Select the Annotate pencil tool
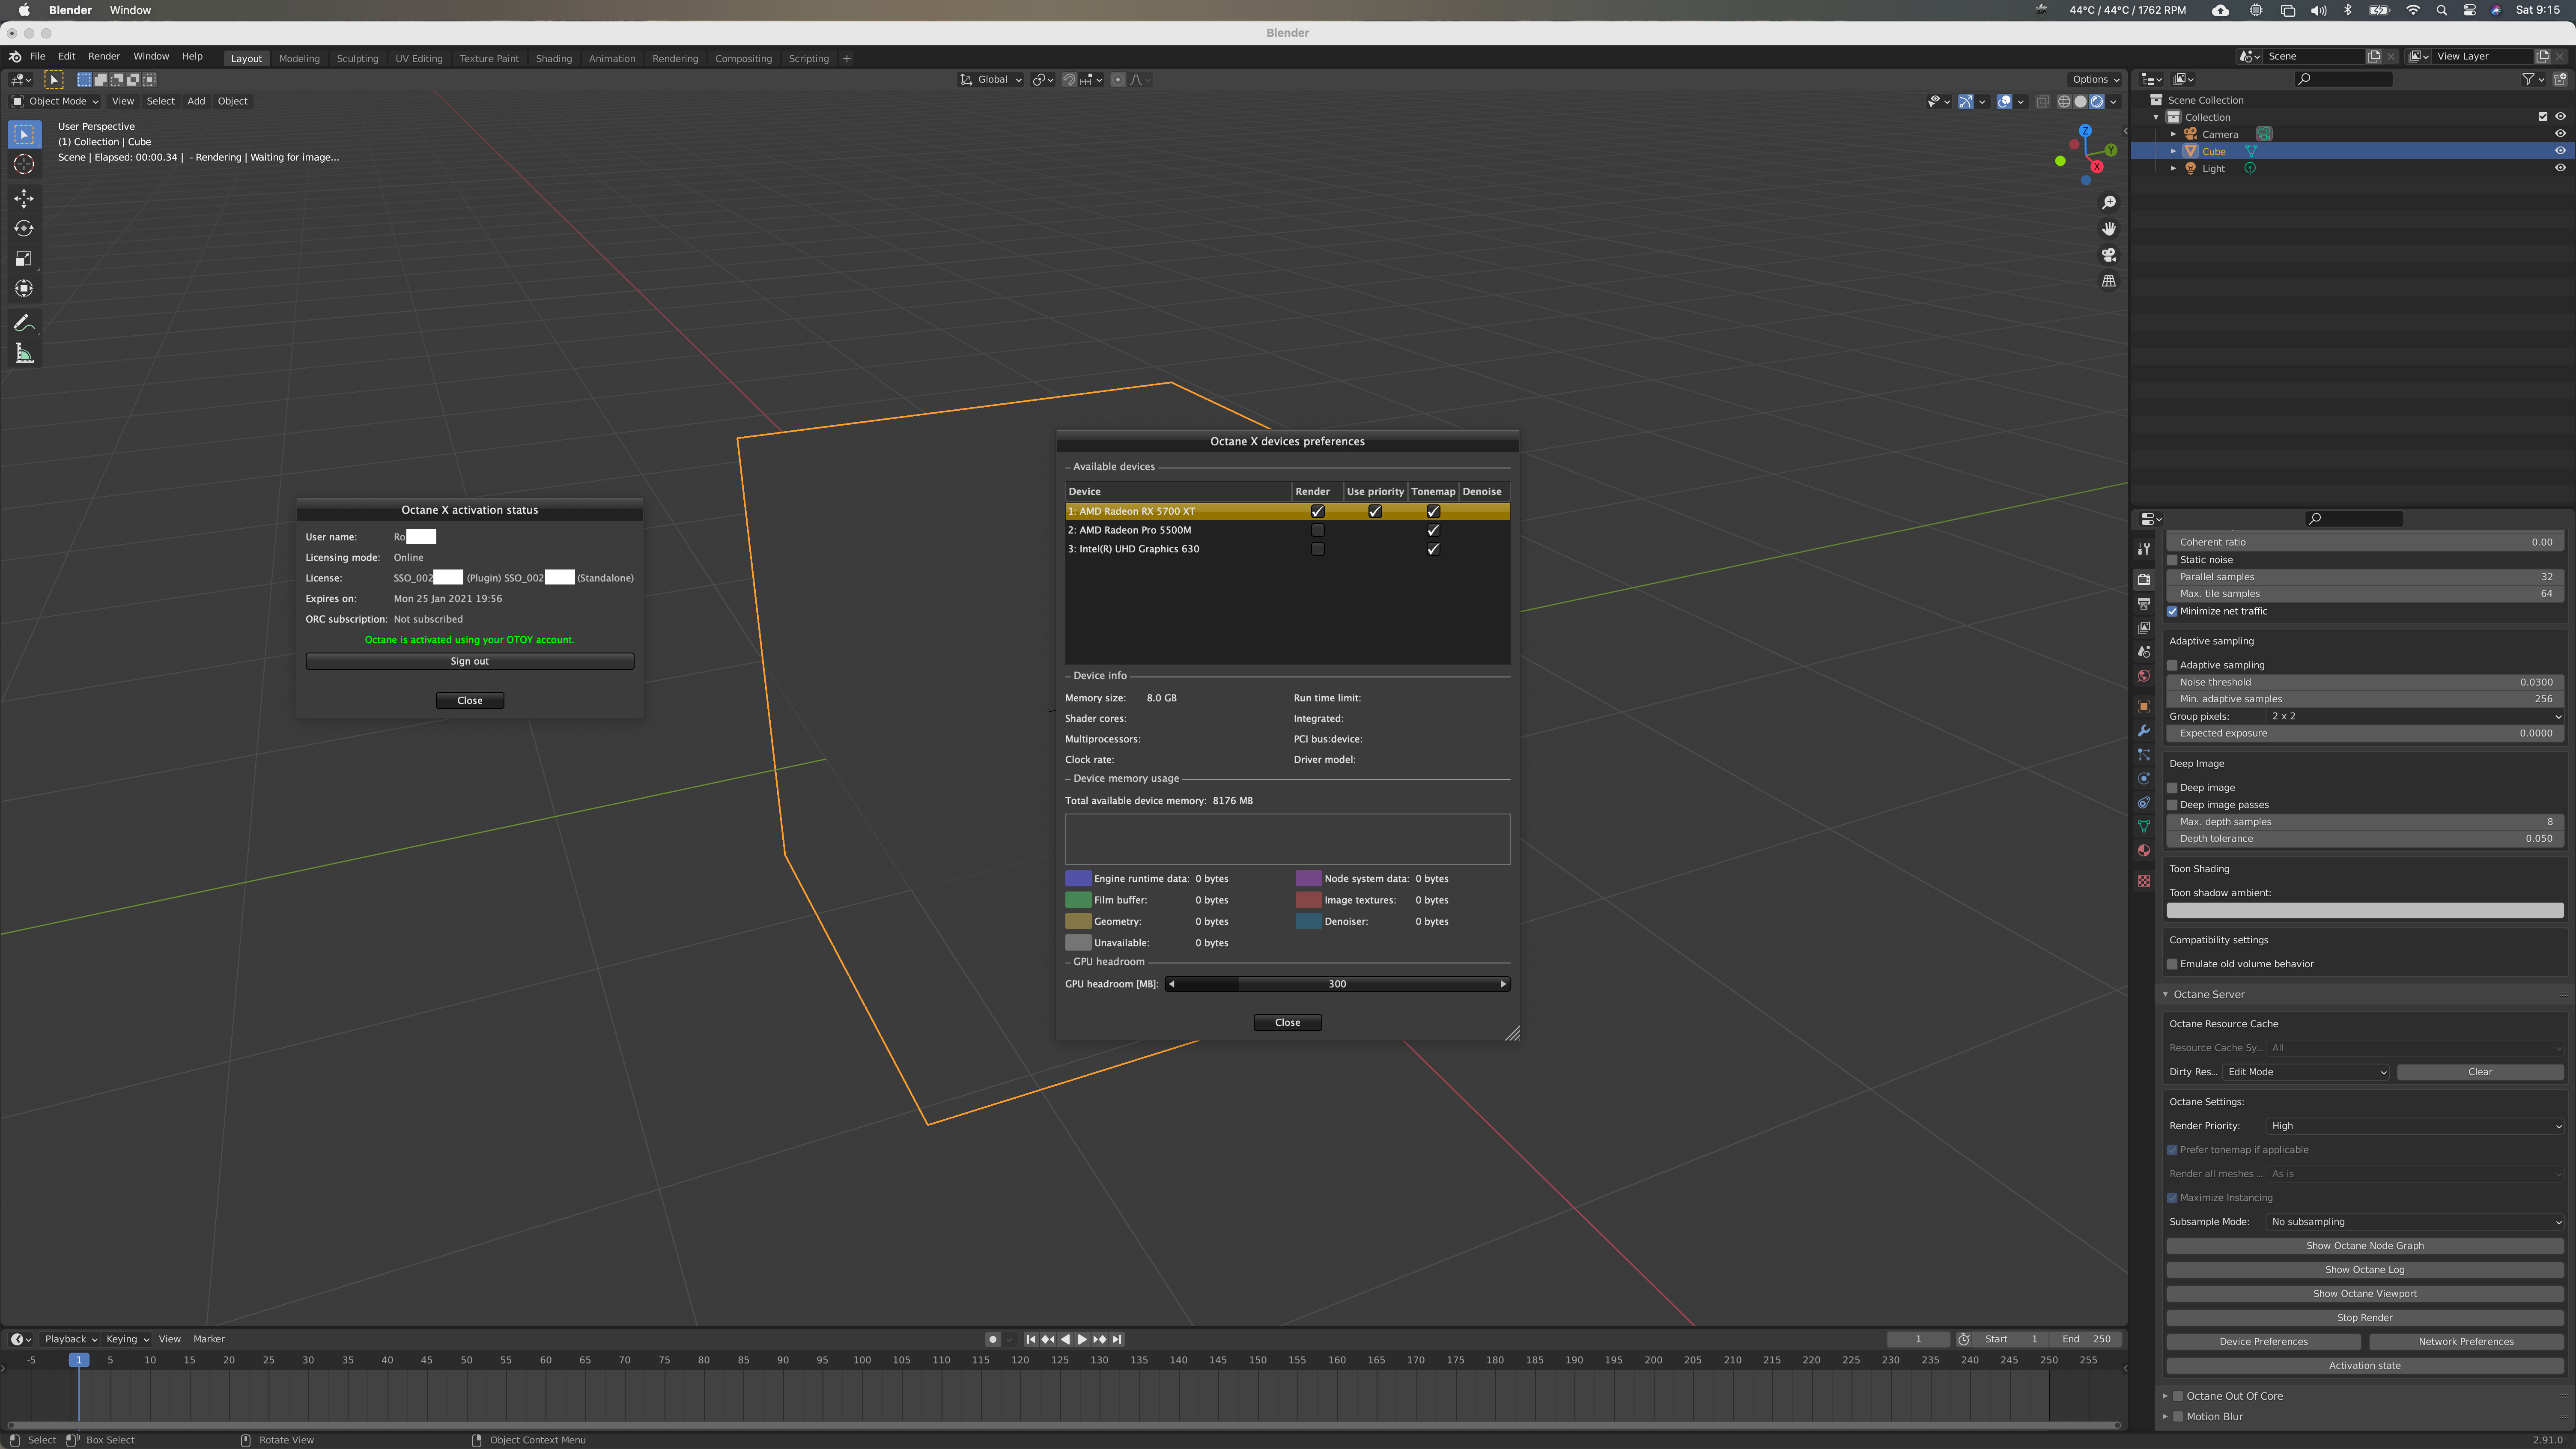This screenshot has width=2576, height=1449. point(24,323)
